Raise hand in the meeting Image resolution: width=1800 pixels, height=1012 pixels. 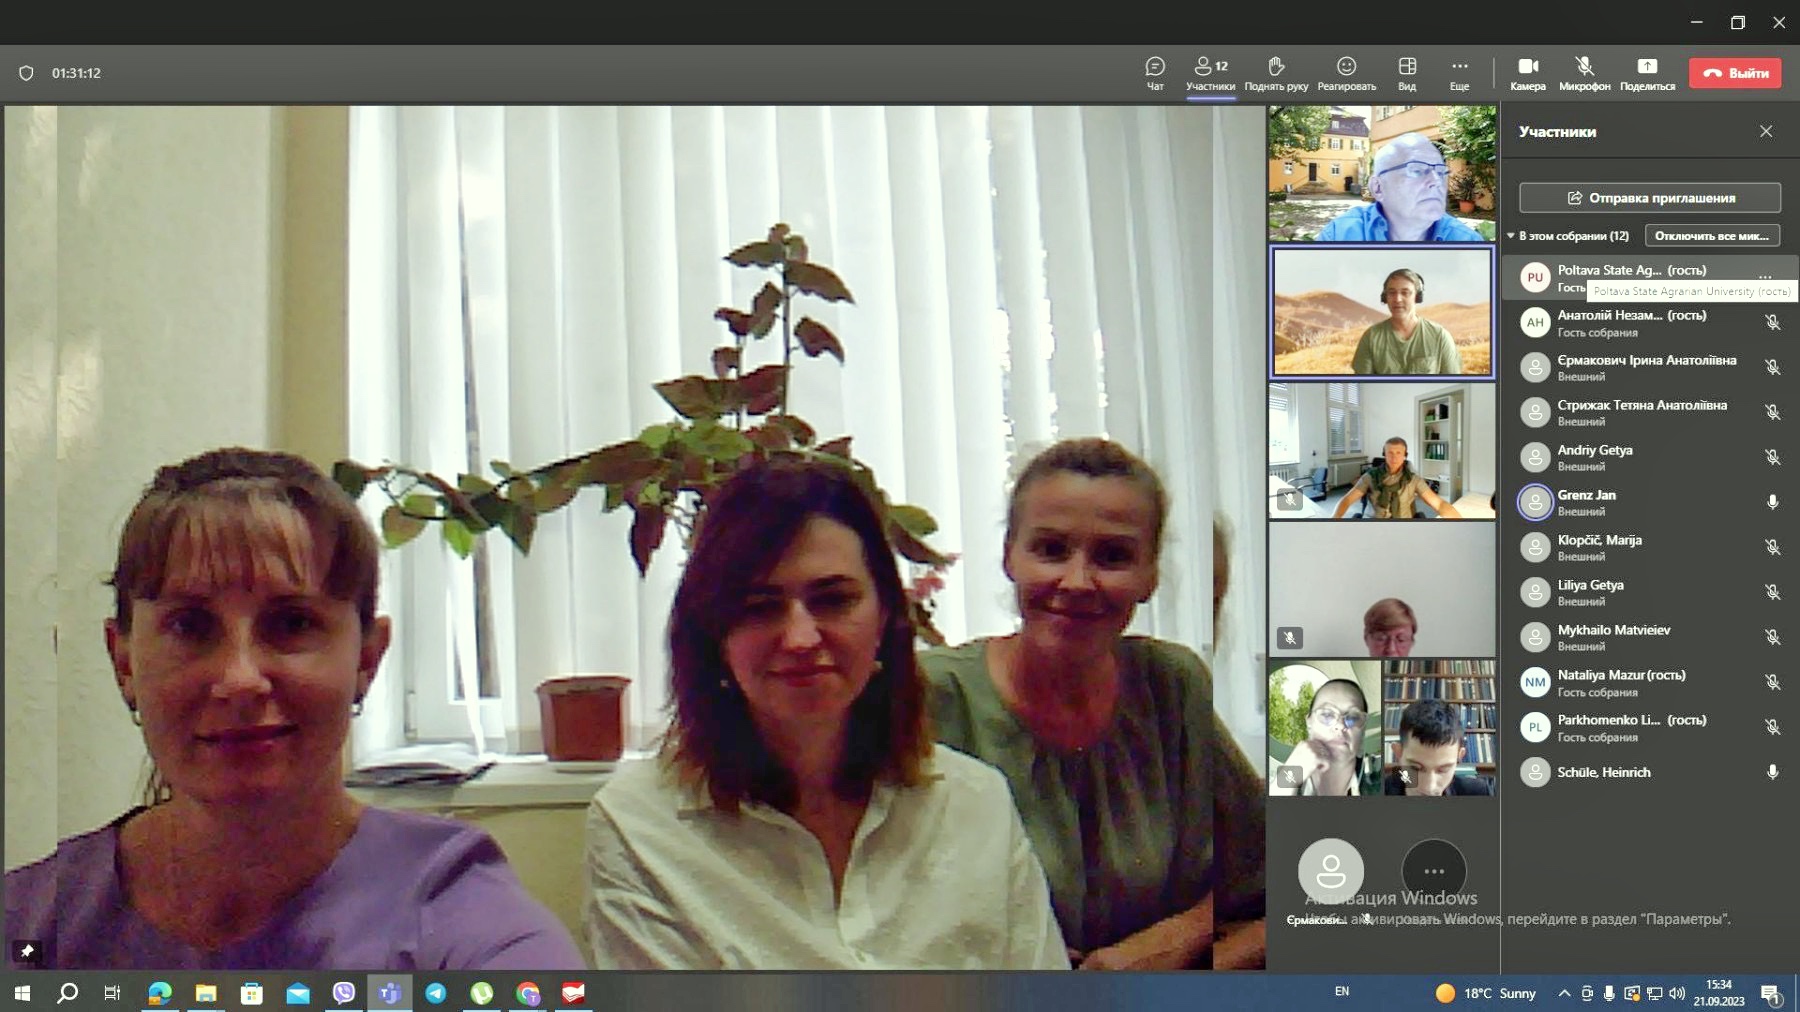coord(1276,73)
